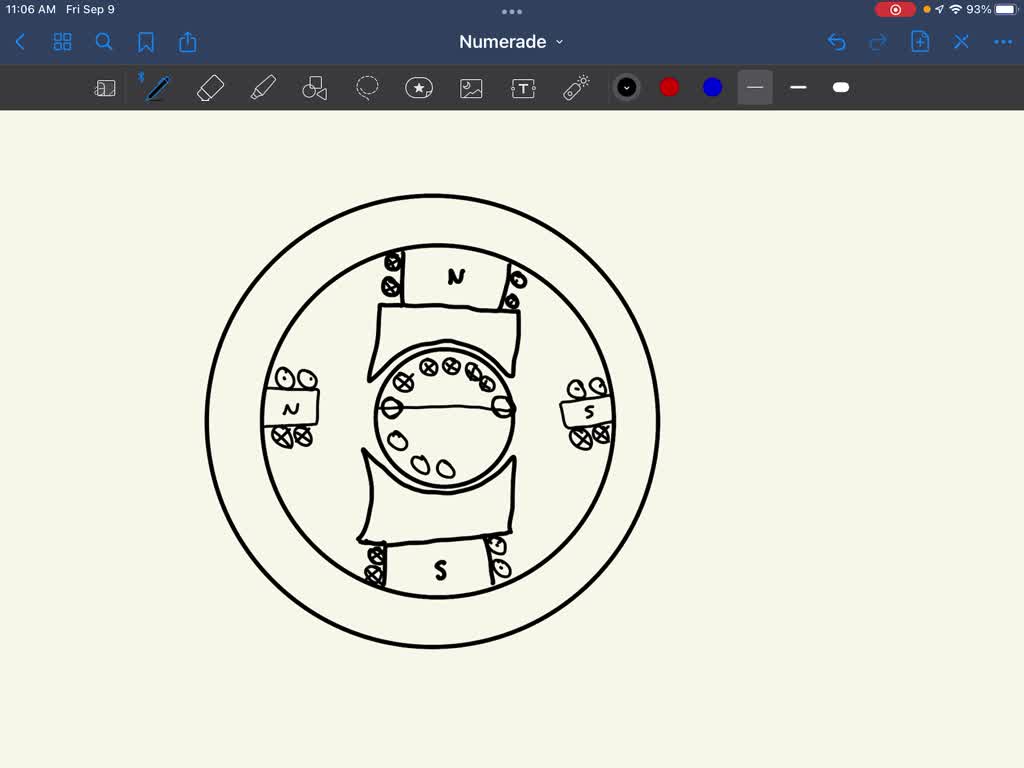Select the Eraser tool

[210, 87]
